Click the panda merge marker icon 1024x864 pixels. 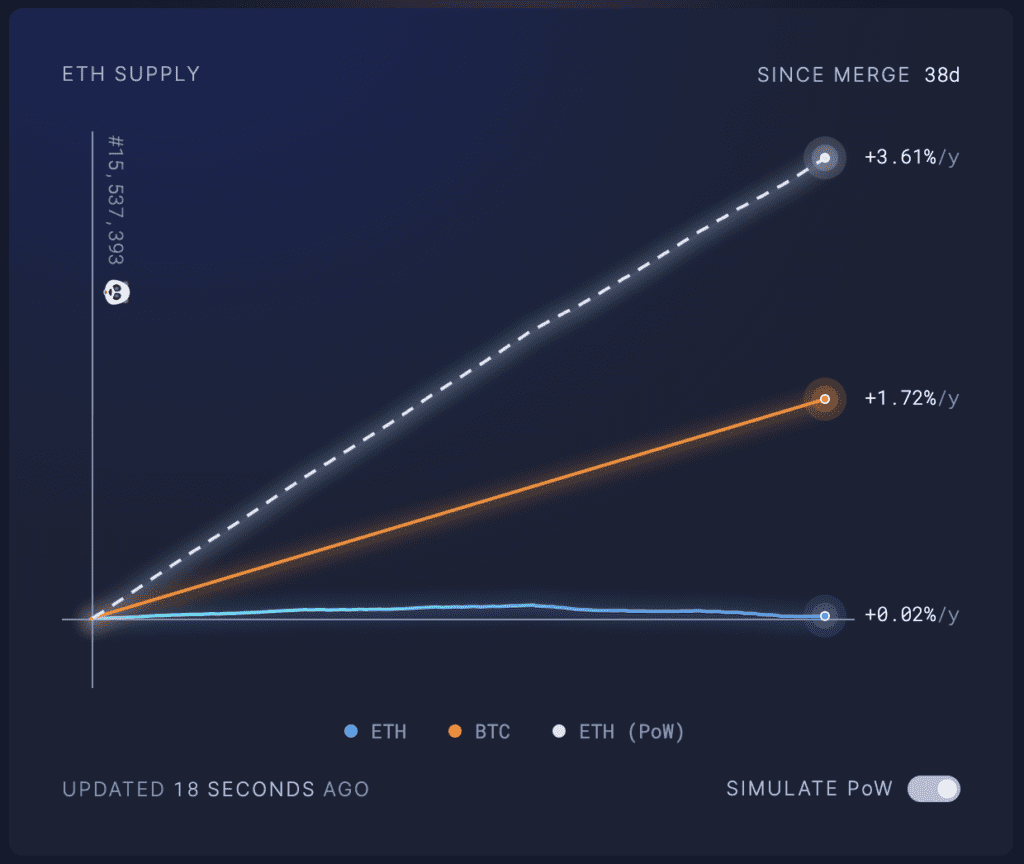[x=117, y=292]
